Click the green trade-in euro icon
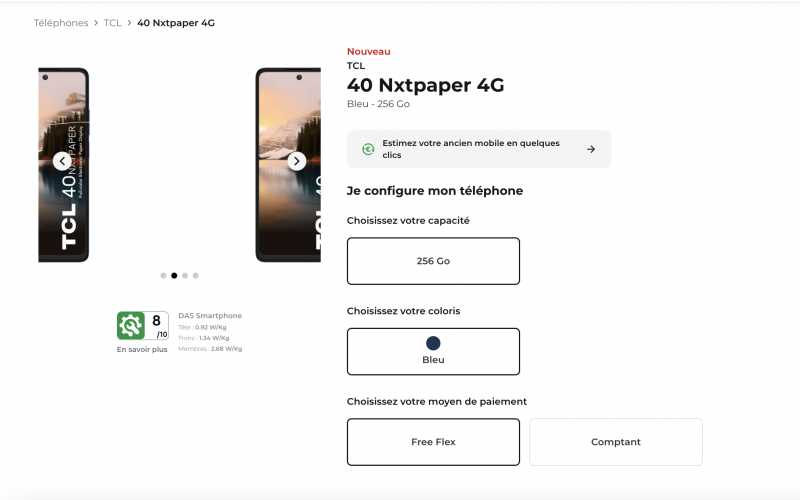 368,149
